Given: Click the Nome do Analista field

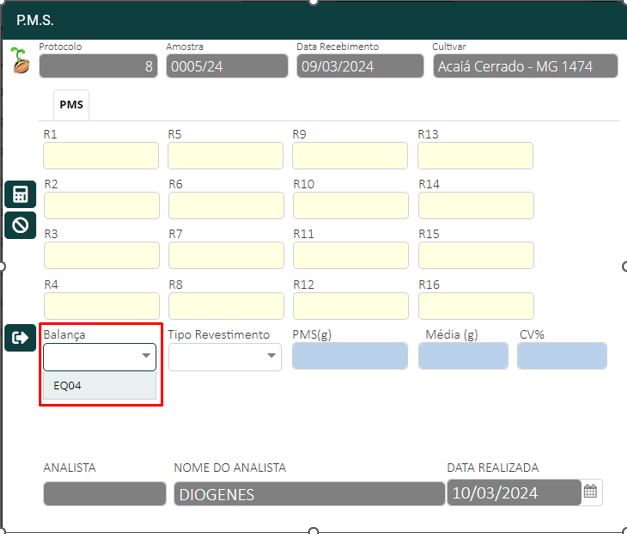Looking at the screenshot, I should pos(308,494).
